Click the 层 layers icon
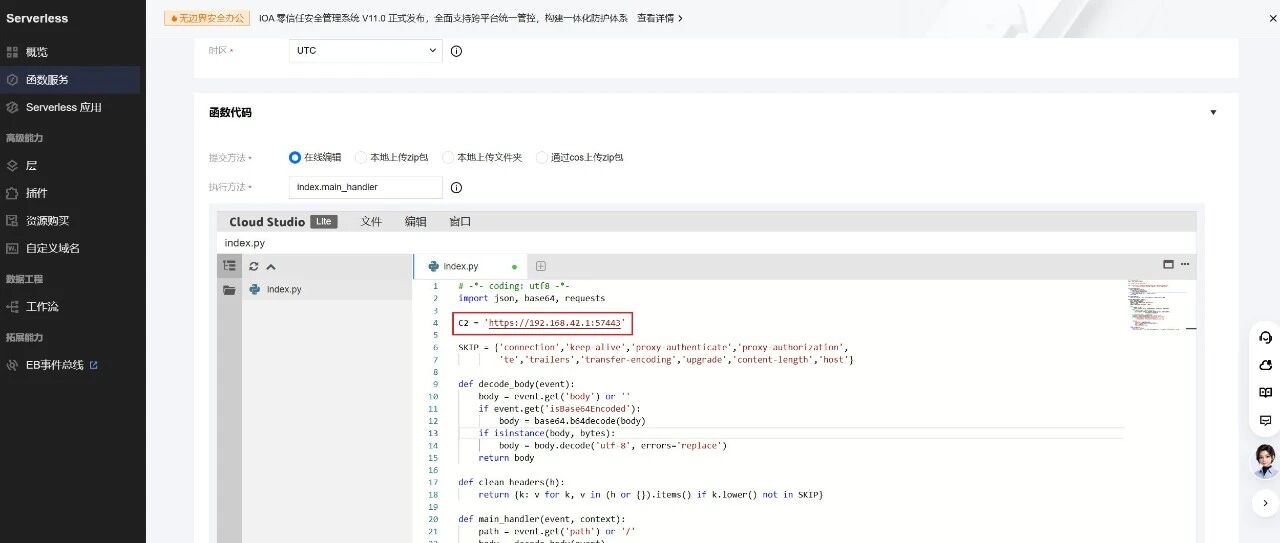 click(x=13, y=165)
